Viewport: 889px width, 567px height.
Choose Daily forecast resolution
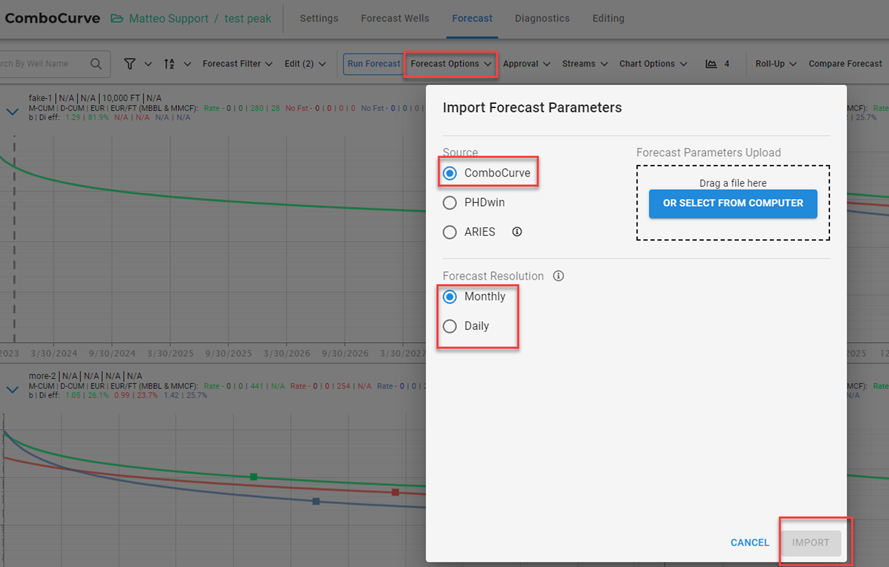450,326
